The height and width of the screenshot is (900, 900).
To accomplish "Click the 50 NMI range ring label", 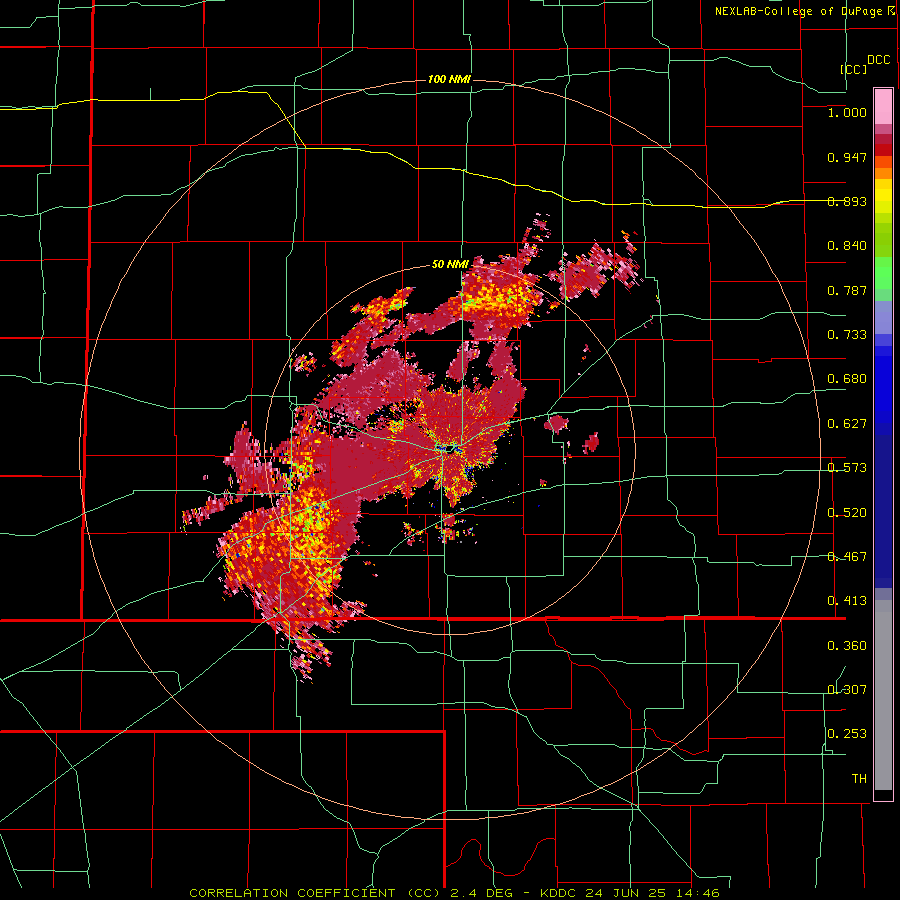I will pos(450,264).
